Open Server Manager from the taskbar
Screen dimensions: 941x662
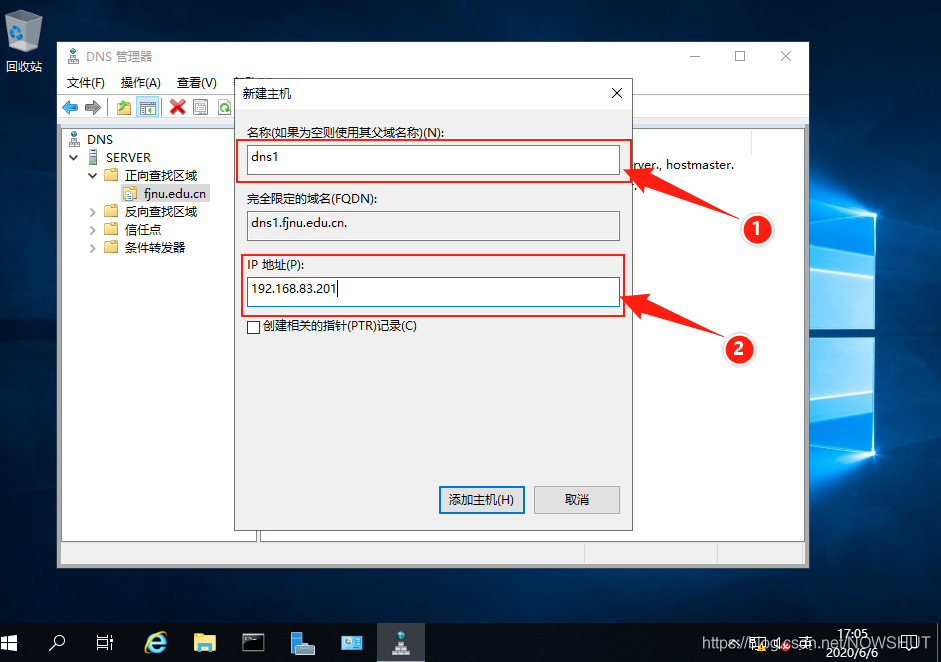(303, 642)
